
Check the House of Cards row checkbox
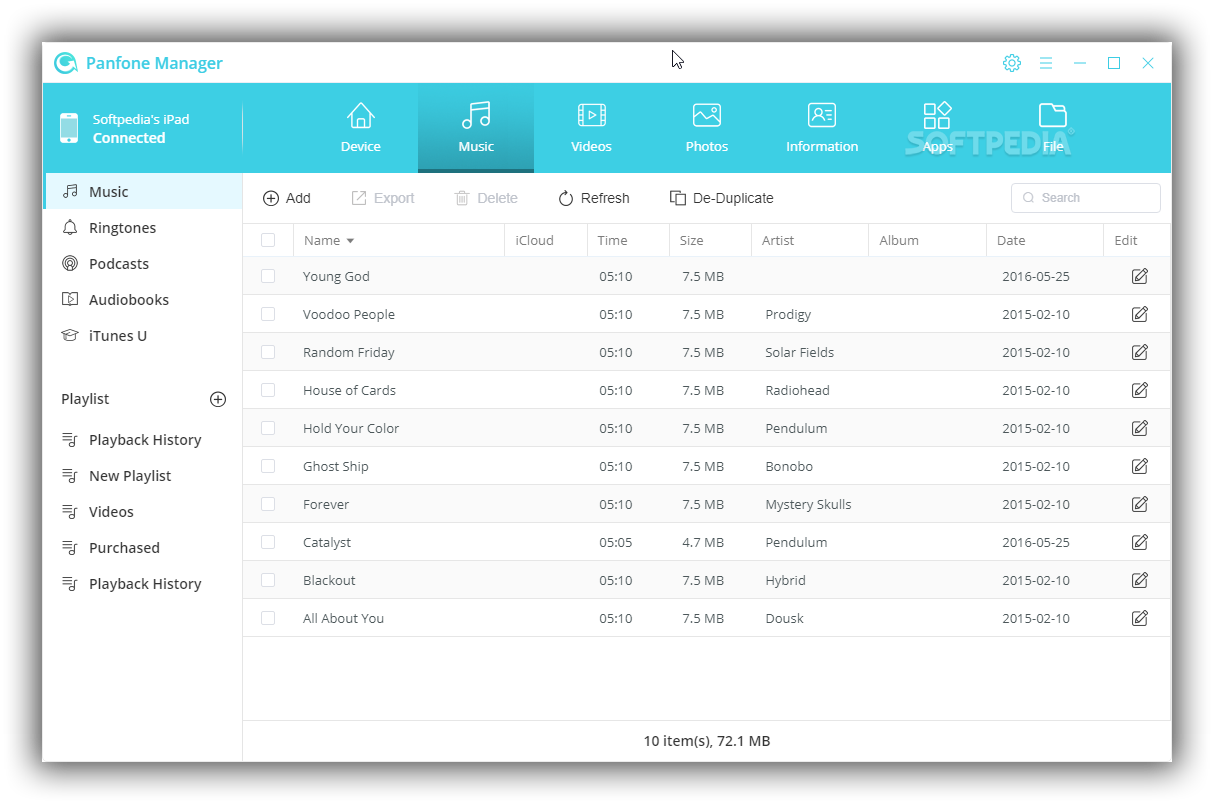(x=268, y=390)
